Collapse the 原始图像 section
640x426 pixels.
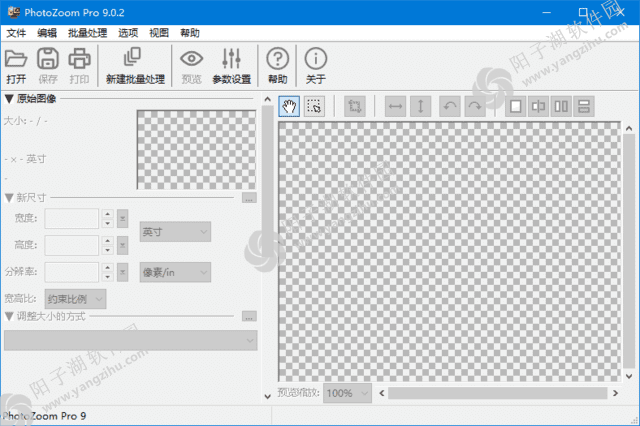(x=9, y=99)
